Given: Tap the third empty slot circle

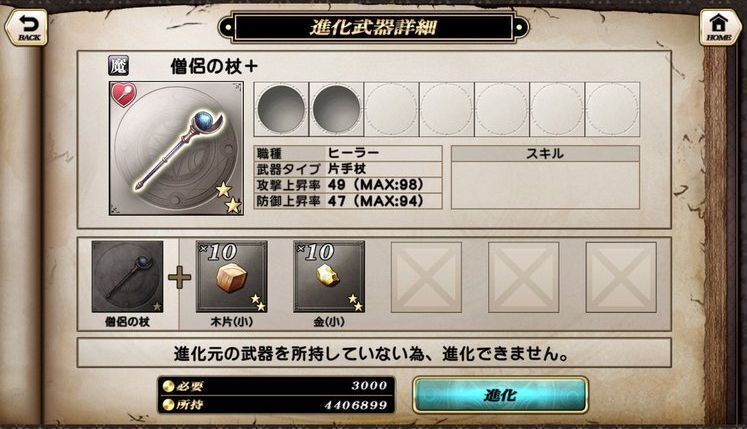Looking at the screenshot, I should pos(391,109).
